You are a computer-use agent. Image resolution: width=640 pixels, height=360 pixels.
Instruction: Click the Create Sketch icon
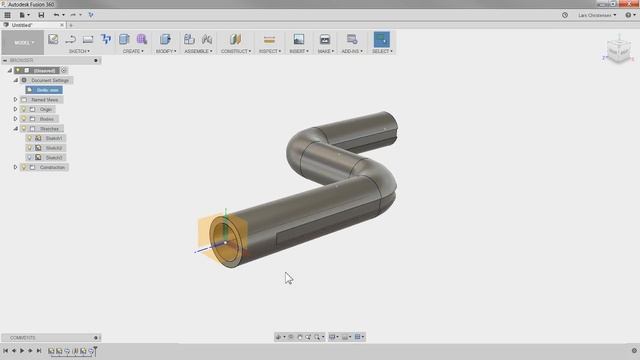tap(53, 39)
